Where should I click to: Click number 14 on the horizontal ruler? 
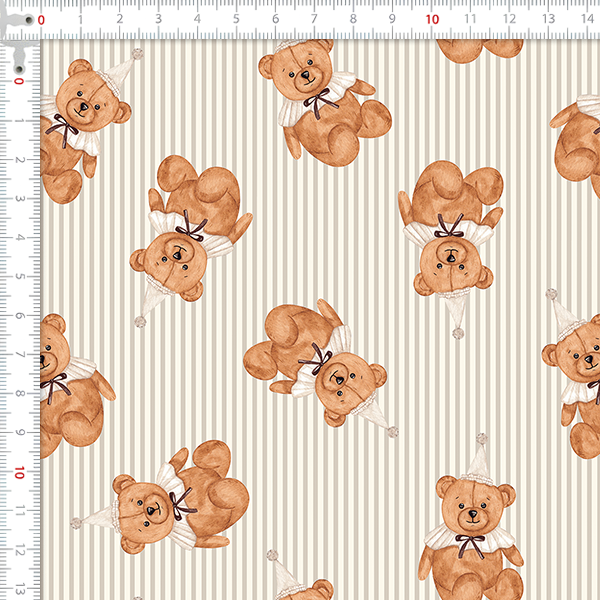click(x=588, y=19)
